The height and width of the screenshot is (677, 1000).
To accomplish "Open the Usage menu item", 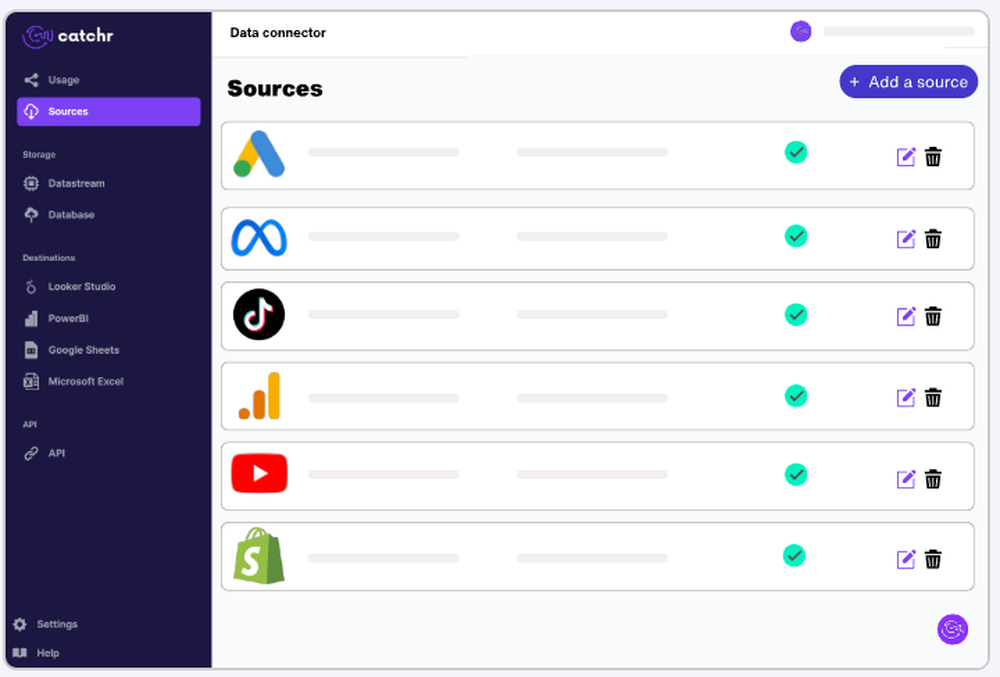I will coord(63,80).
